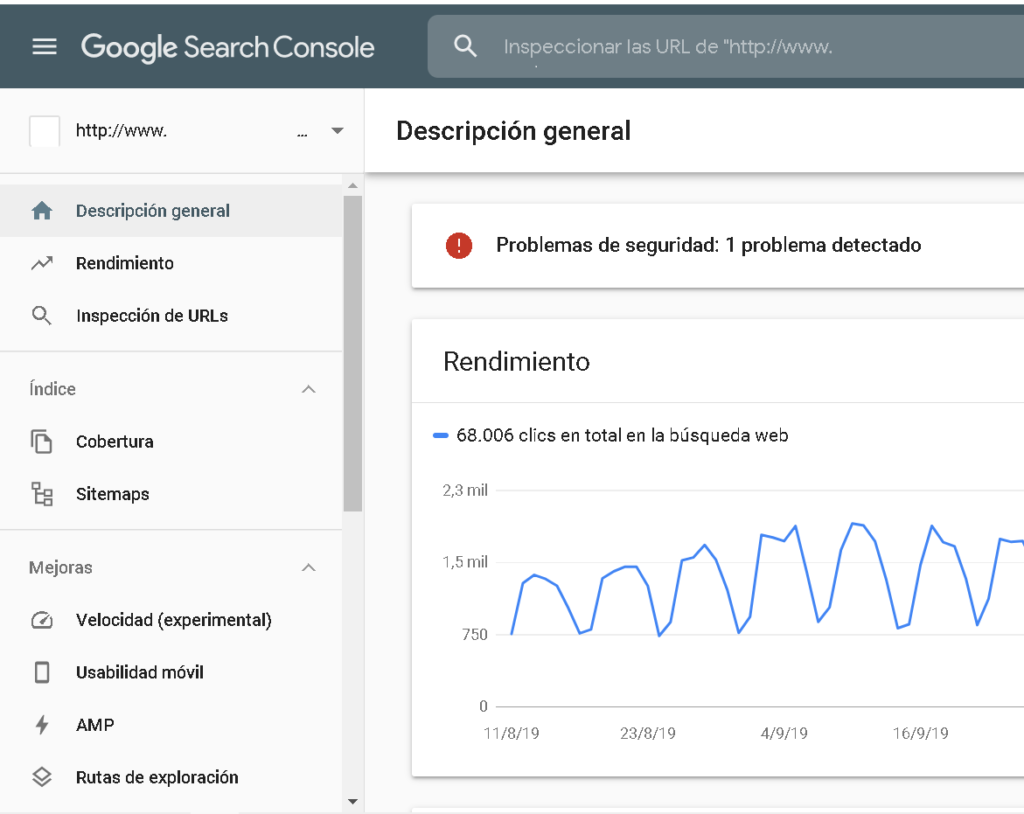Open Rutas de exploración report
The image size is (1024, 814).
tap(171, 777)
